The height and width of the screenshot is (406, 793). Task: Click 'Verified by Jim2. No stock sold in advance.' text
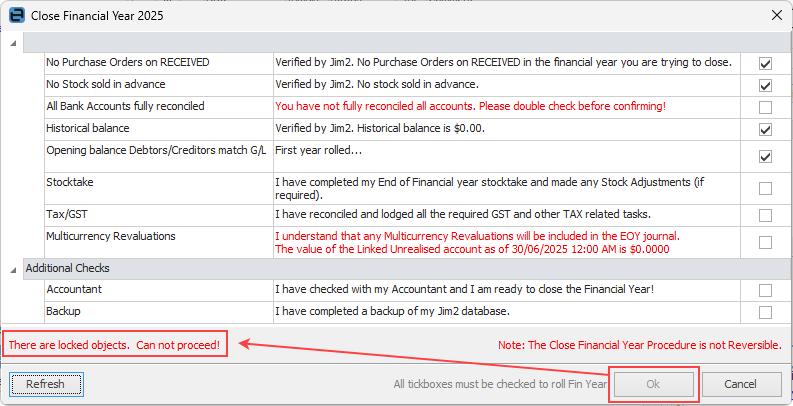pos(377,84)
